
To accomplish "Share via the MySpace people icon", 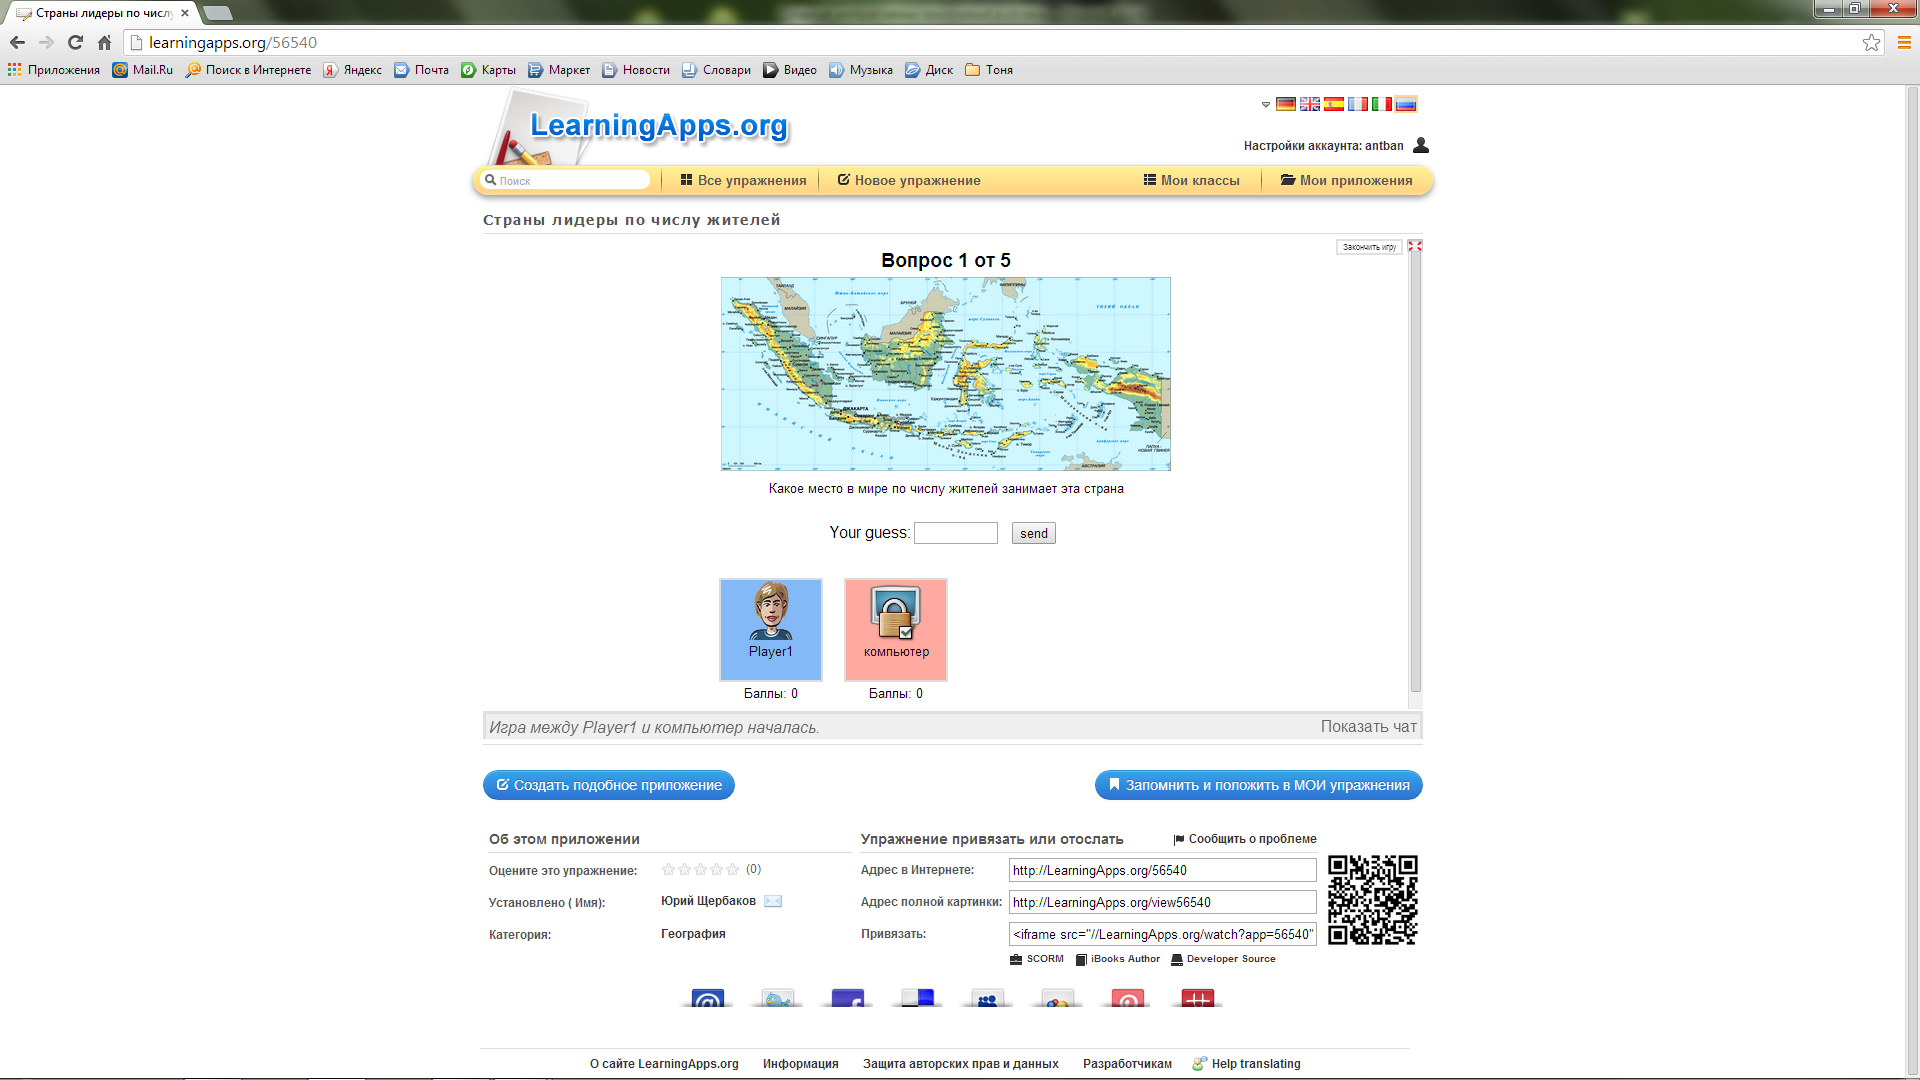I will (x=988, y=998).
